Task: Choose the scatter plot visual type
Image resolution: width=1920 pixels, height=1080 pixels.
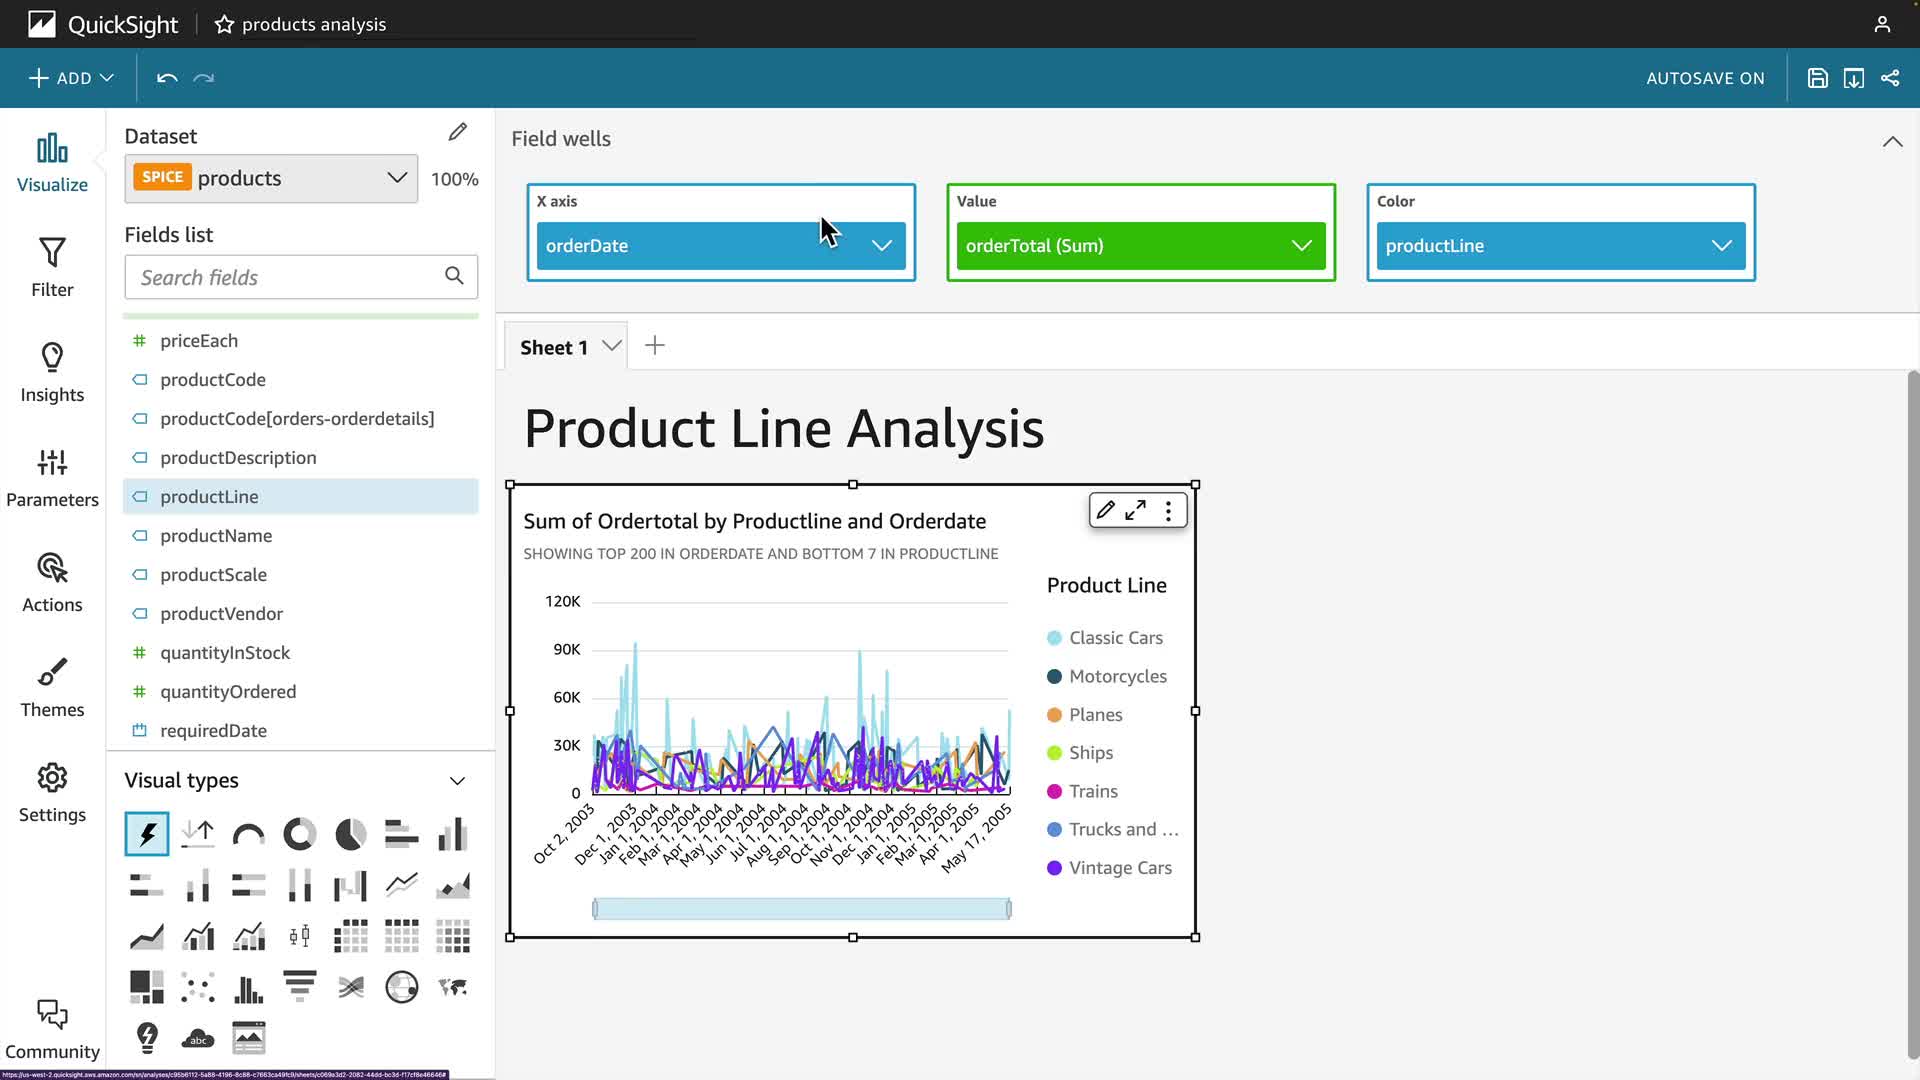Action: [198, 987]
